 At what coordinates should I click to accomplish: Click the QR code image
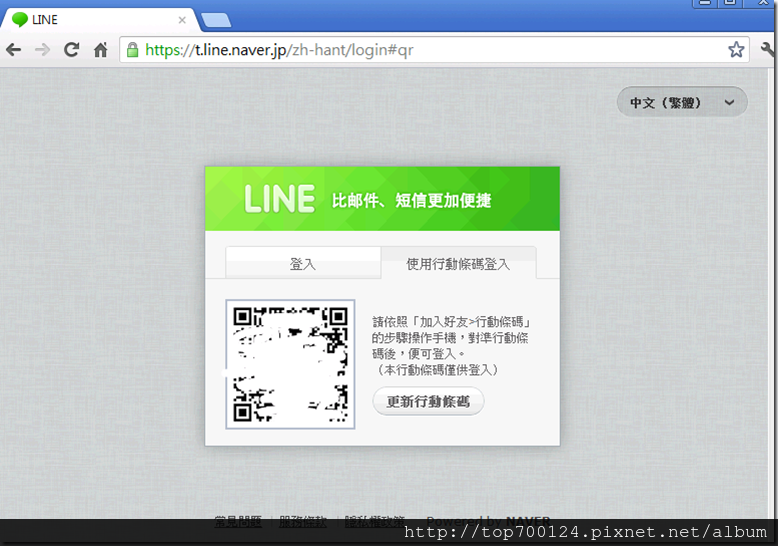point(290,364)
